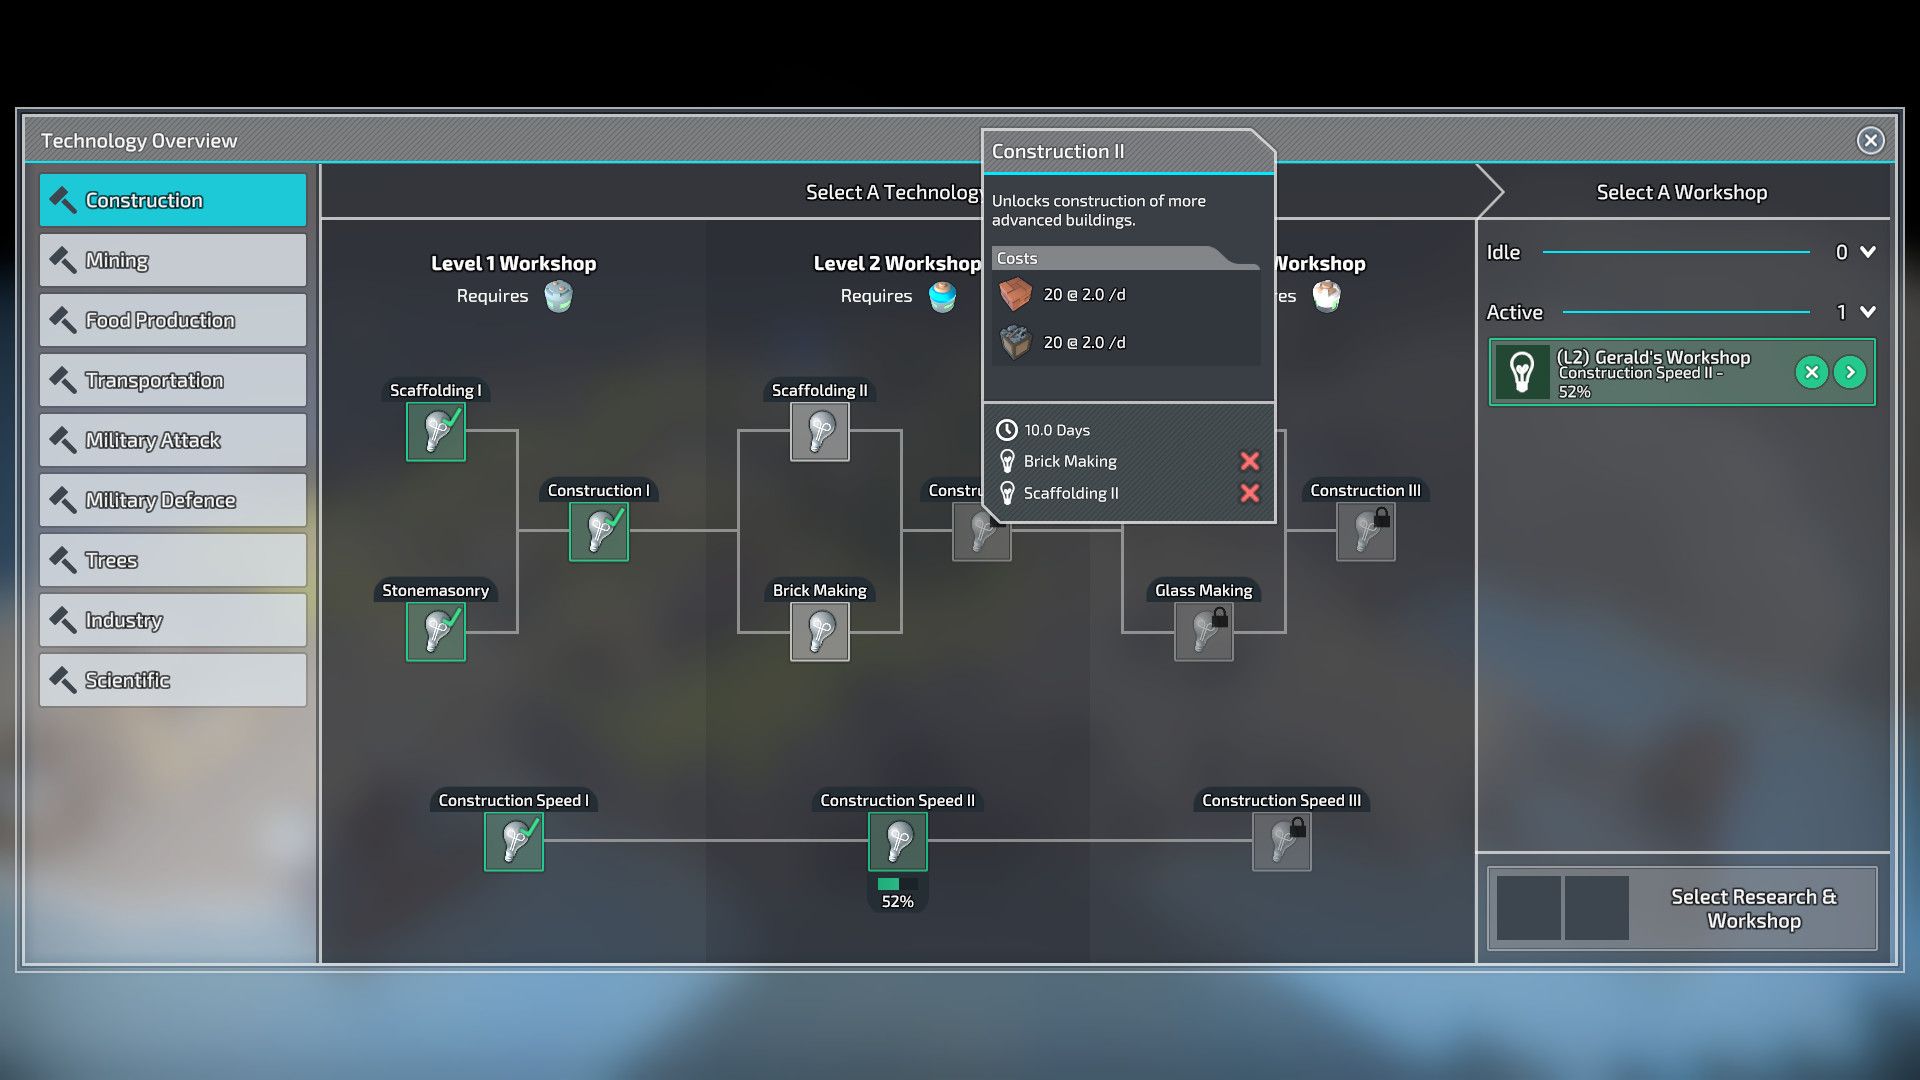Click the Construction Speed II lightbulb icon
This screenshot has width=1920, height=1080.
pos(897,841)
